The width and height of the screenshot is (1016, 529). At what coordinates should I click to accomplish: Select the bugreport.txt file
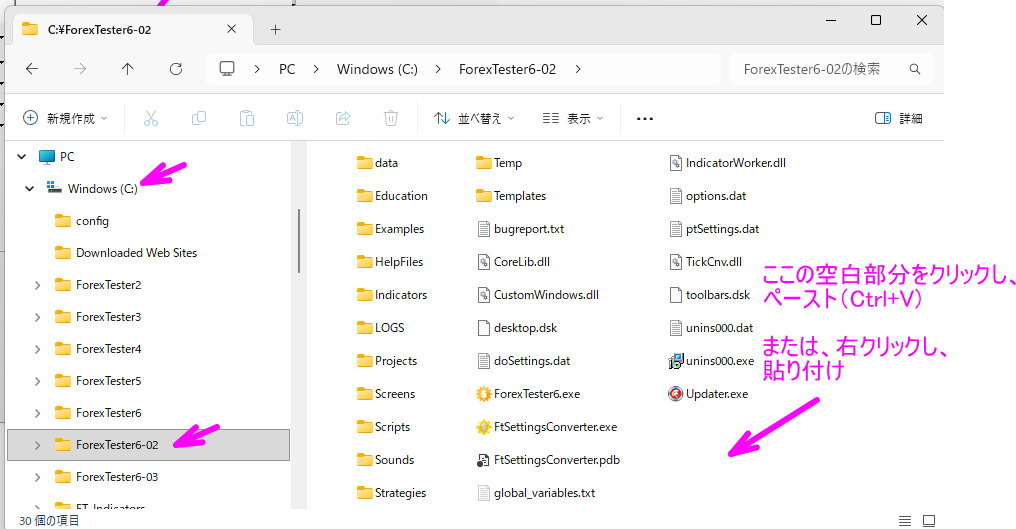(x=520, y=229)
